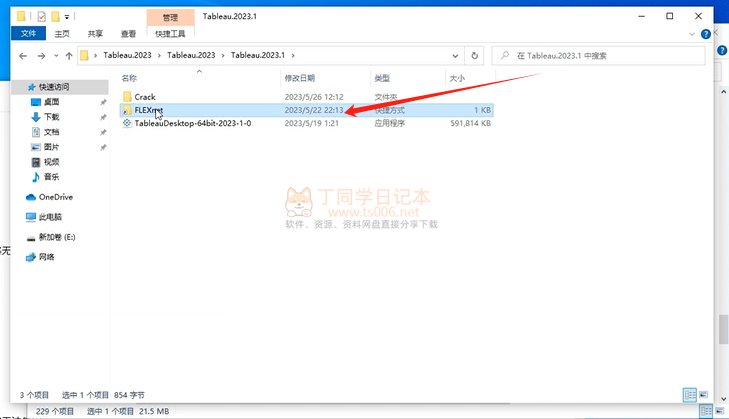This screenshot has width=729, height=419.
Task: Open 视频 in navigation pane
Action: pos(52,162)
